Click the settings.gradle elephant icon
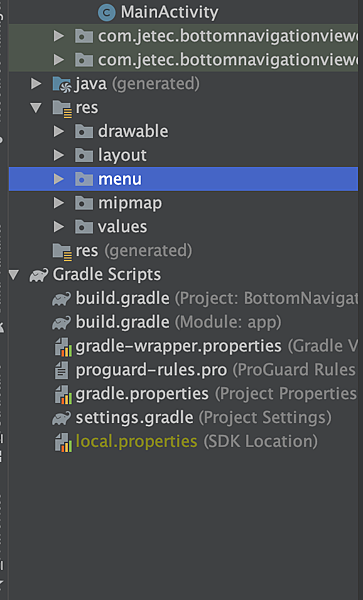The image size is (363, 600). coord(61,417)
